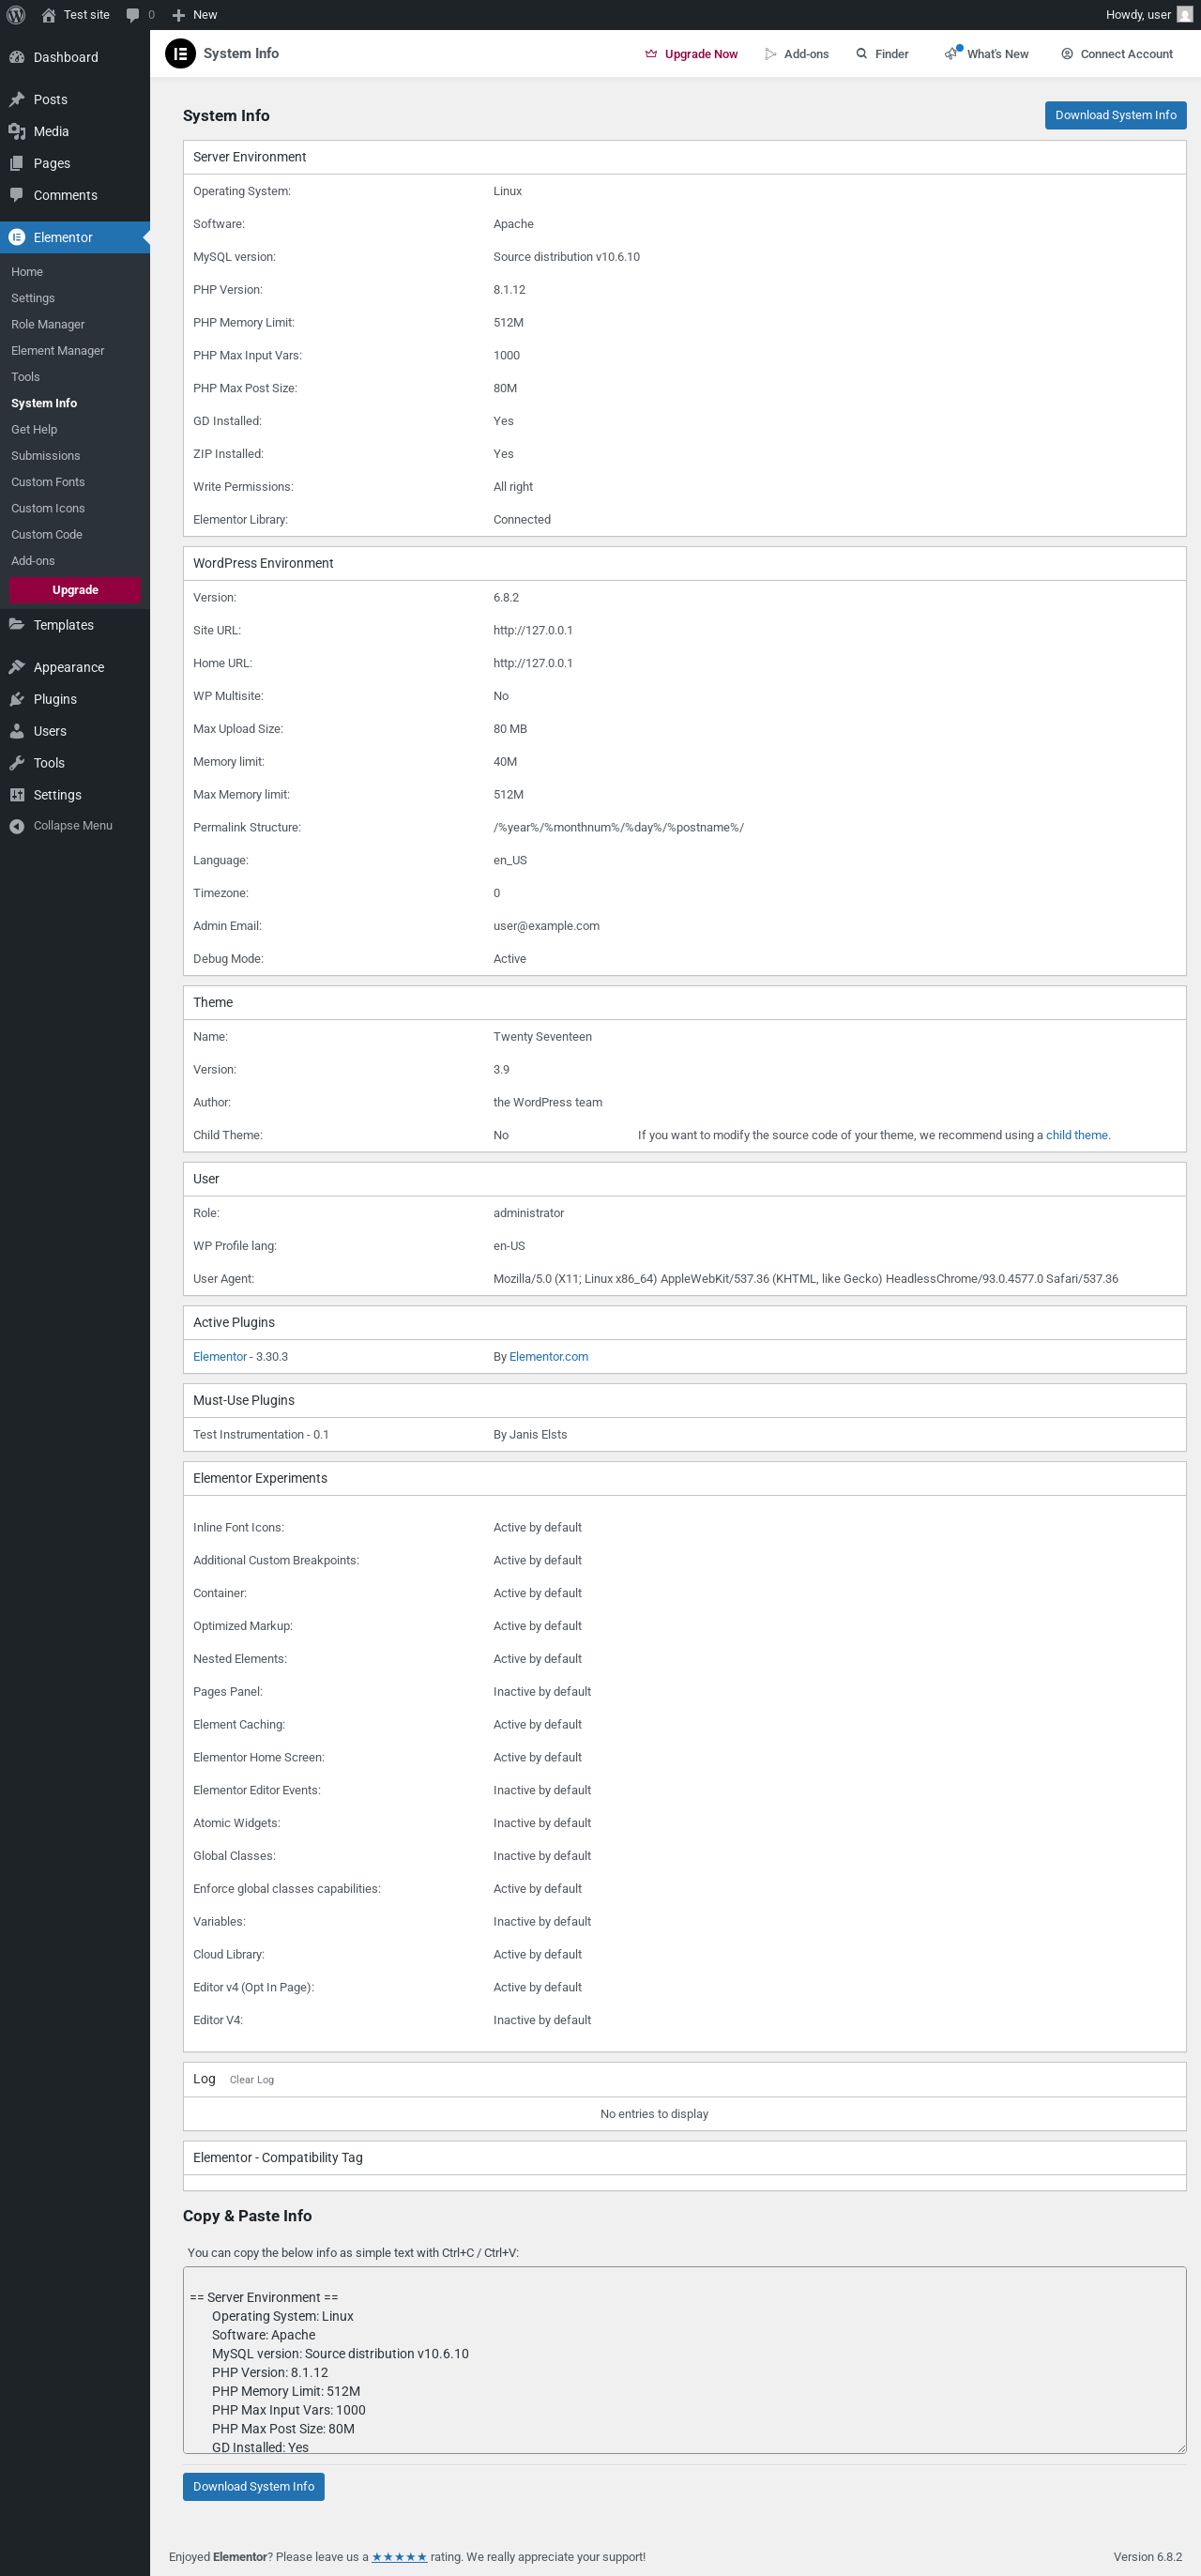Viewport: 1201px width, 2576px height.
Task: Click the top Download System Info button
Action: (1115, 115)
